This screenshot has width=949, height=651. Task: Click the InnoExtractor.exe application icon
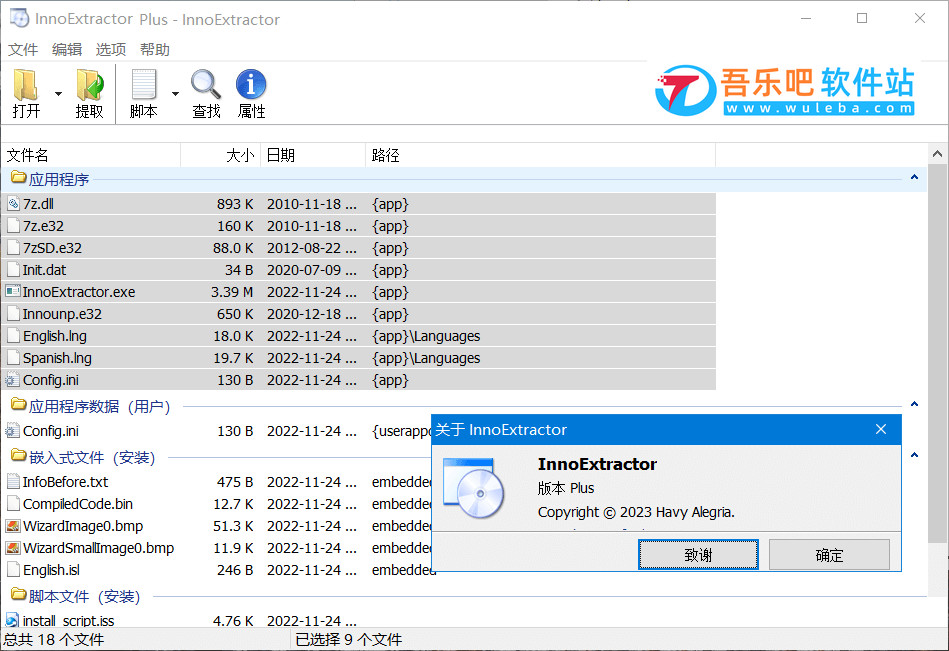(13, 292)
